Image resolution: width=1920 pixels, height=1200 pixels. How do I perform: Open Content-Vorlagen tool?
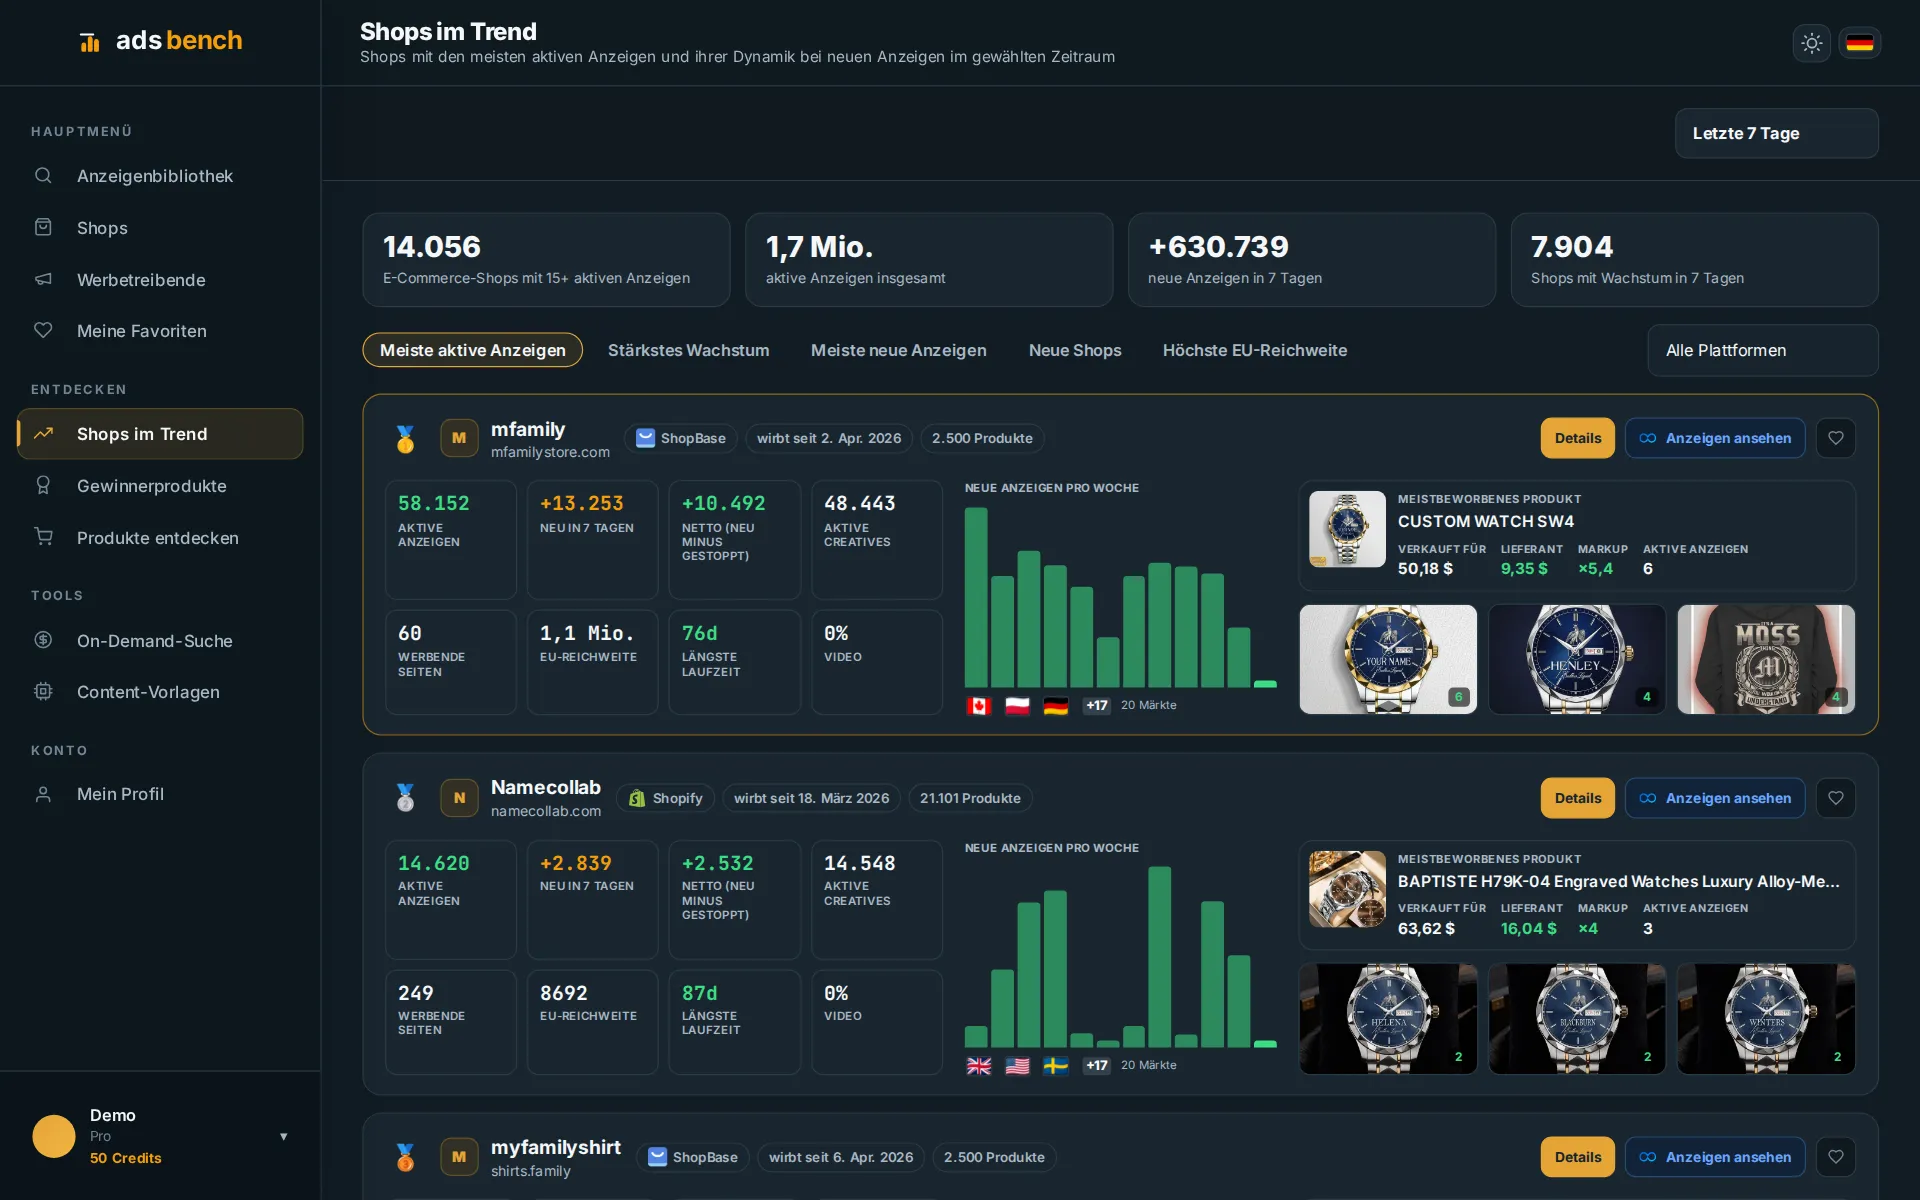click(160, 692)
